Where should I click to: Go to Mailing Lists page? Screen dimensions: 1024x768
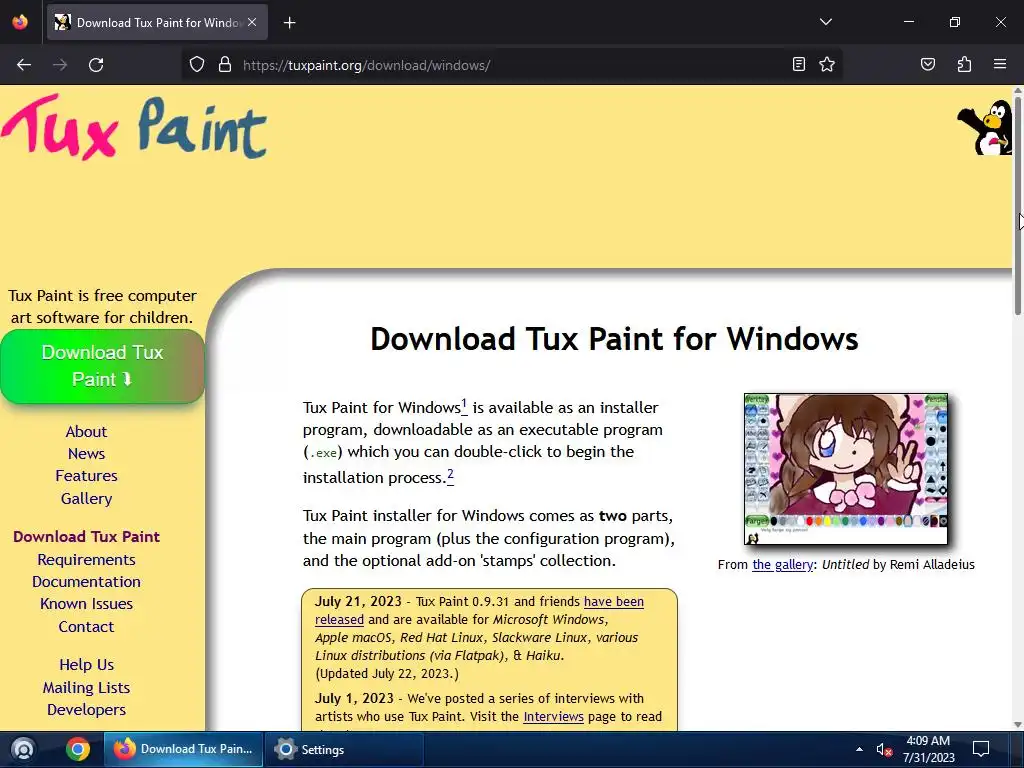[x=86, y=688]
